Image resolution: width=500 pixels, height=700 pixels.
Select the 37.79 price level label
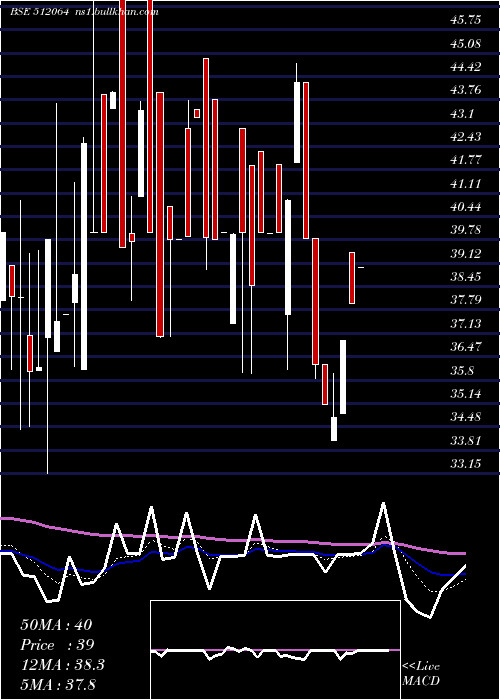coord(466,300)
